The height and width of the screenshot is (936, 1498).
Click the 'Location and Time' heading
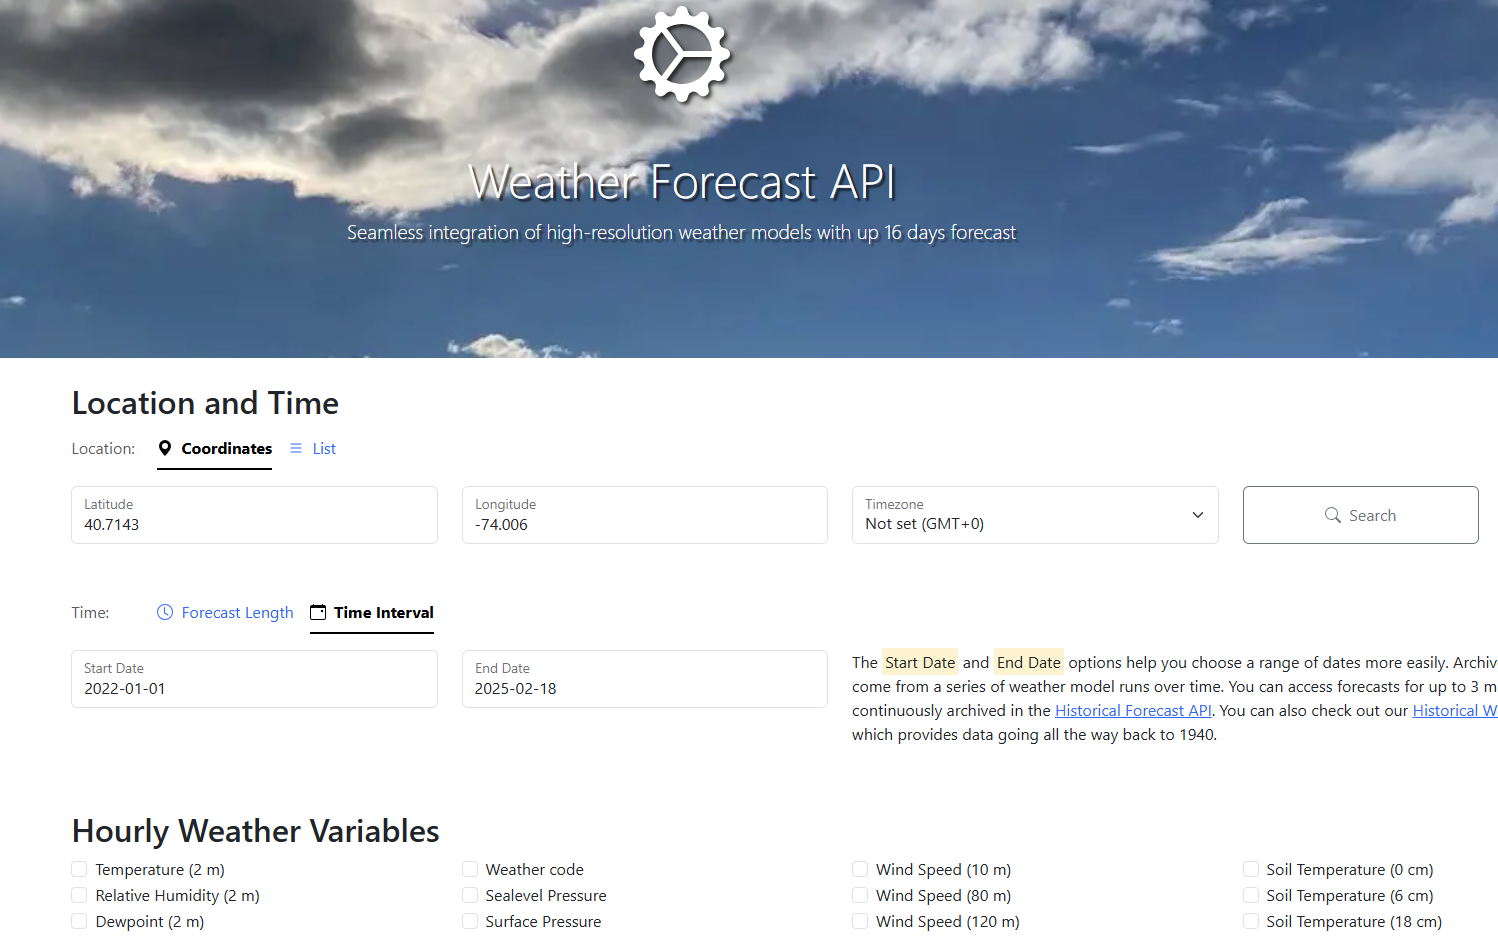205,403
